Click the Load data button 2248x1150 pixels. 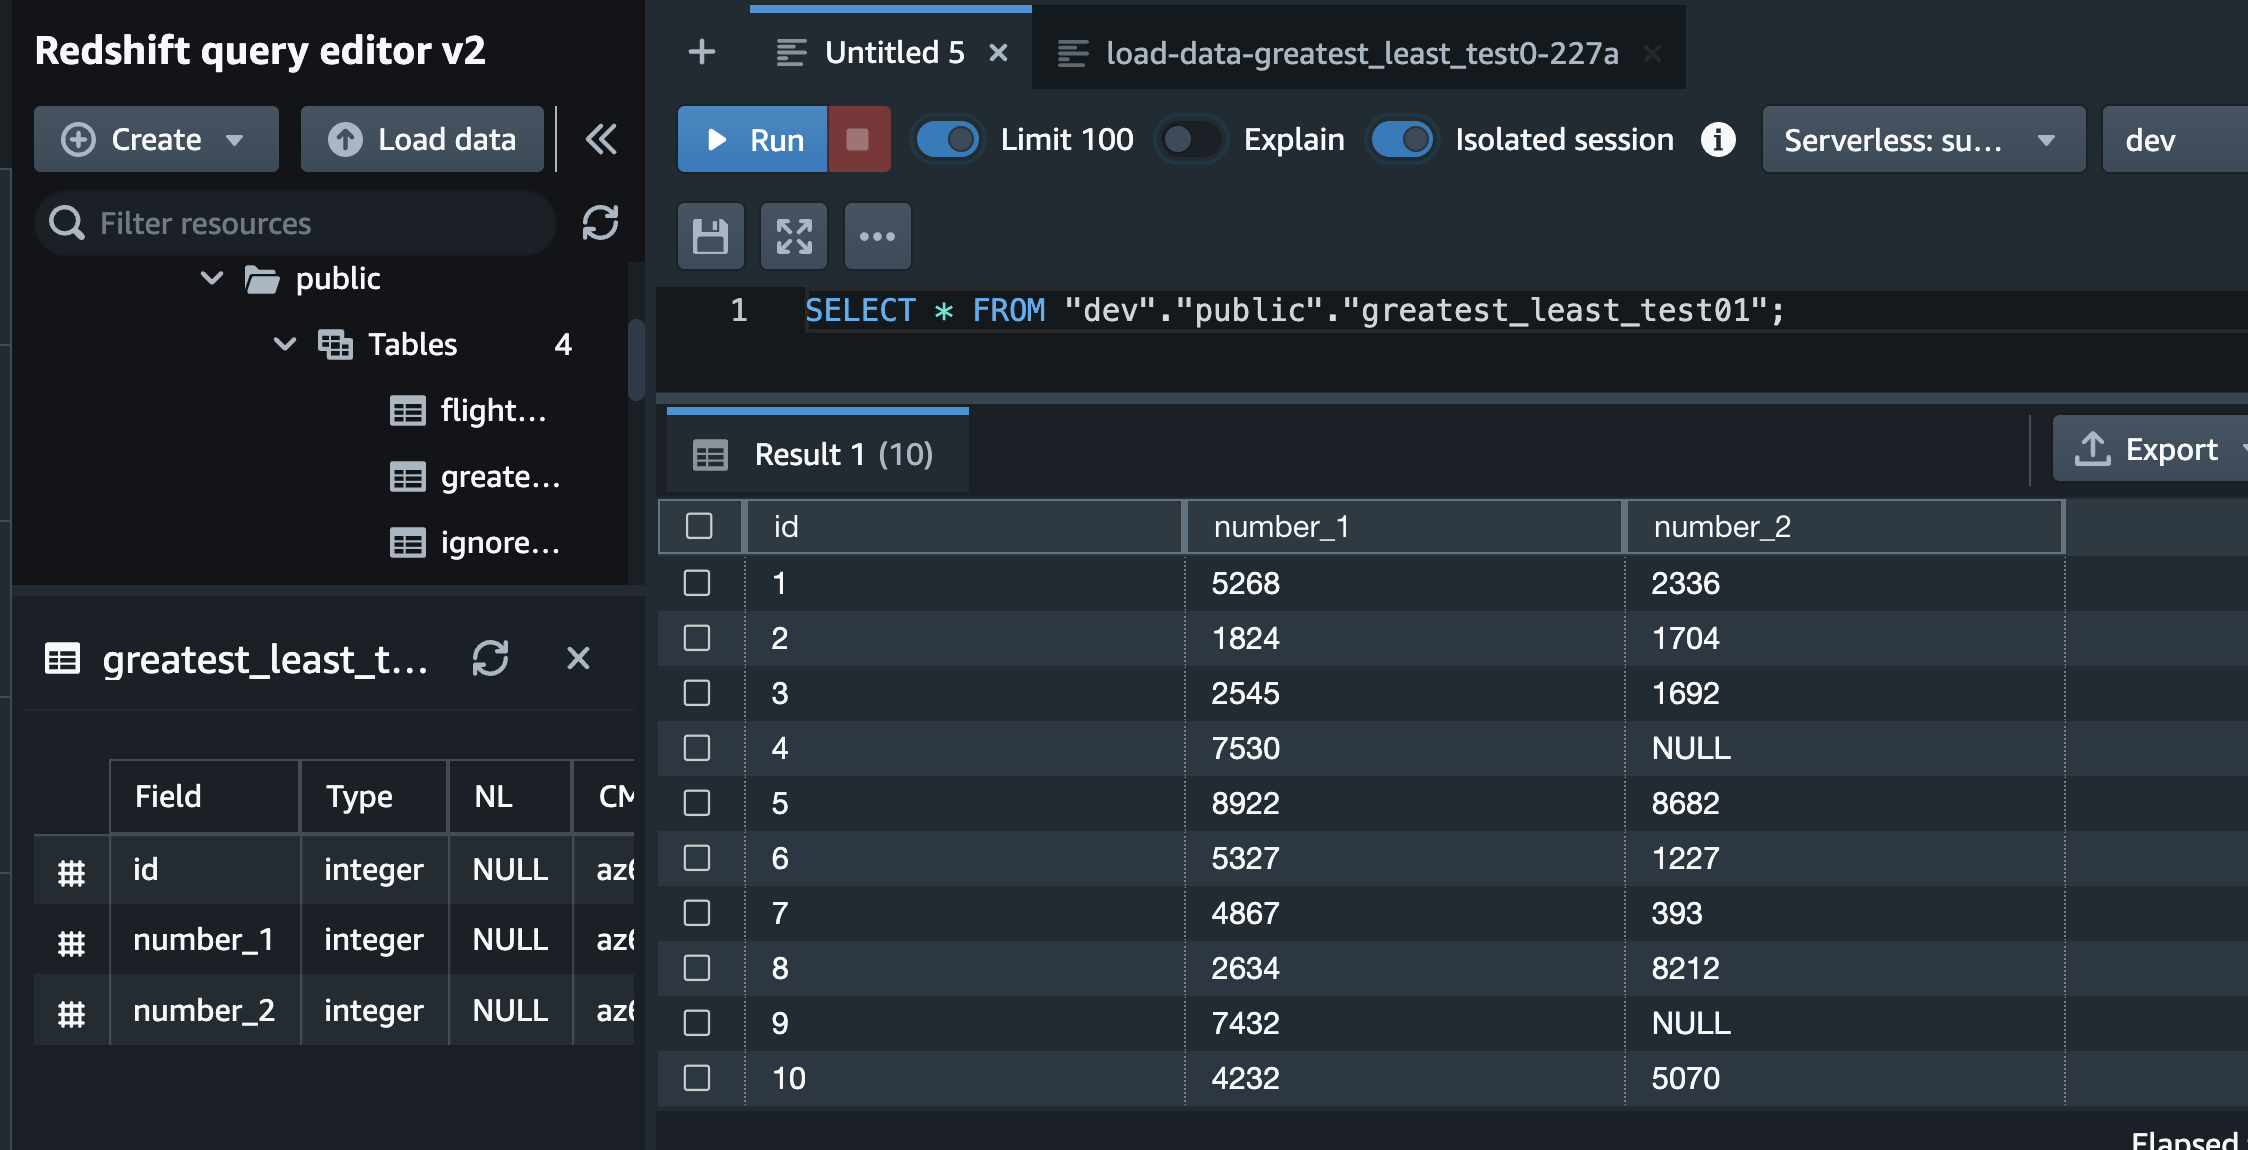(x=422, y=139)
